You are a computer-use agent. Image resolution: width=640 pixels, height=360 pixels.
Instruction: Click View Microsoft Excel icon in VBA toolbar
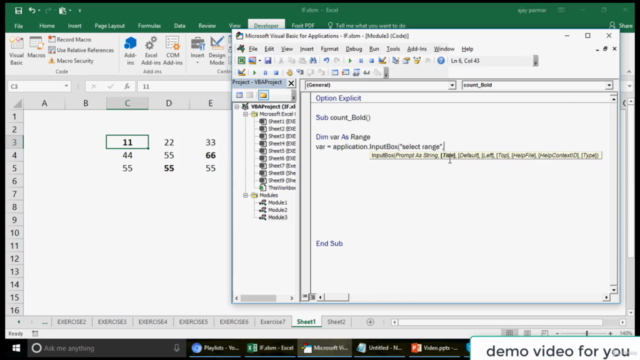[x=242, y=61]
